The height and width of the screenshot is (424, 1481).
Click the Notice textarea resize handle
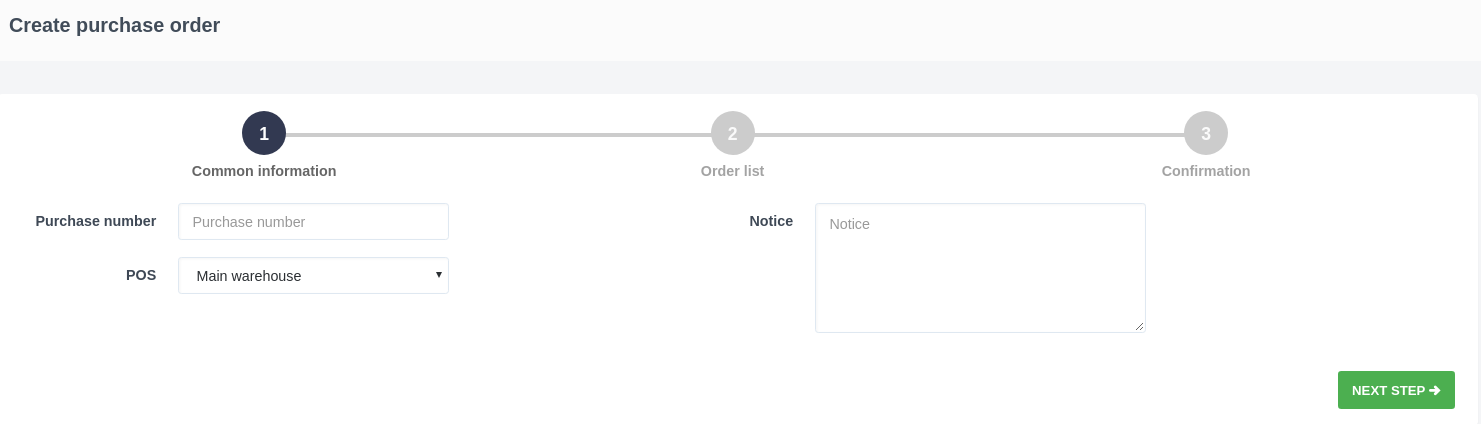(1139, 326)
